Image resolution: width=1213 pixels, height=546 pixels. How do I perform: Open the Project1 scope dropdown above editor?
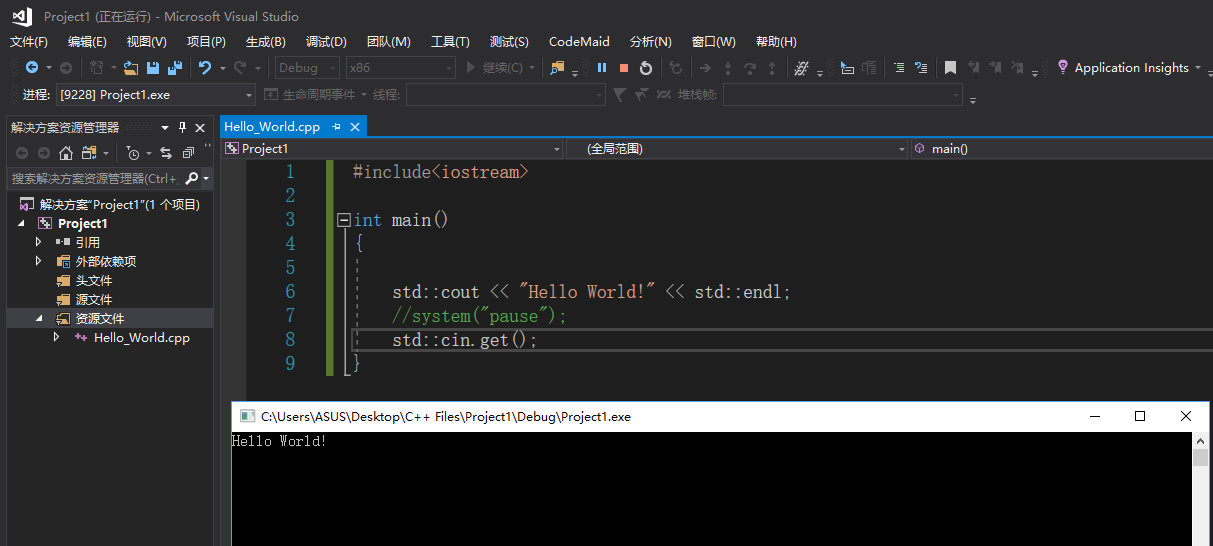[558, 149]
